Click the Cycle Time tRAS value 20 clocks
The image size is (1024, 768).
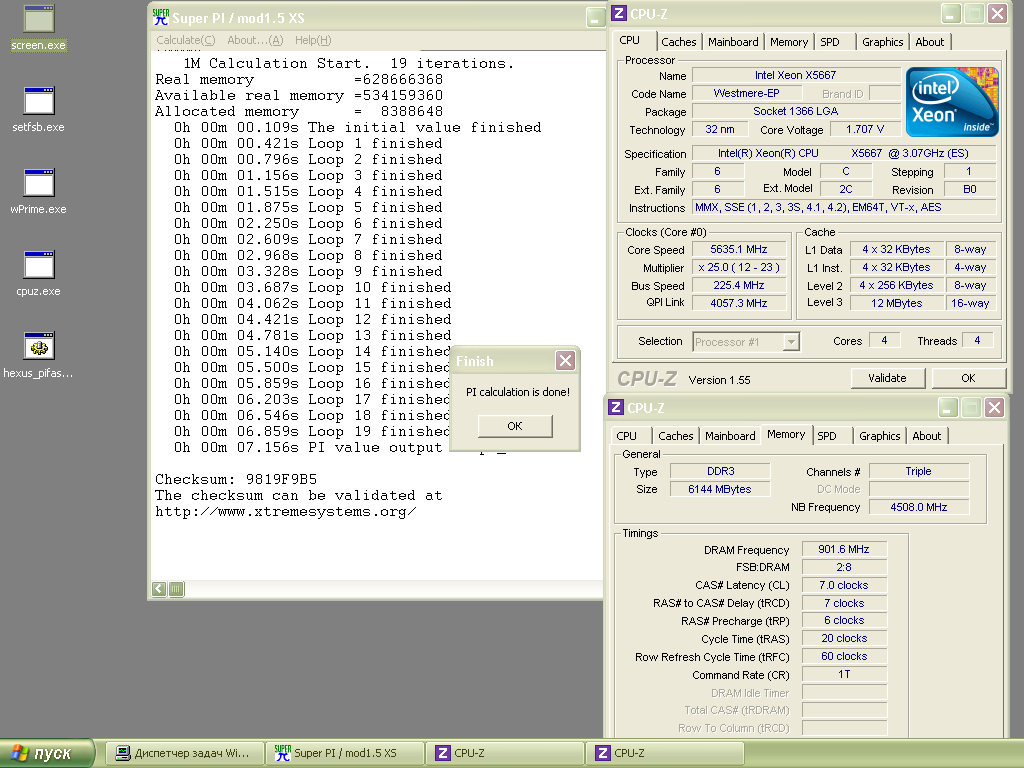click(x=844, y=638)
